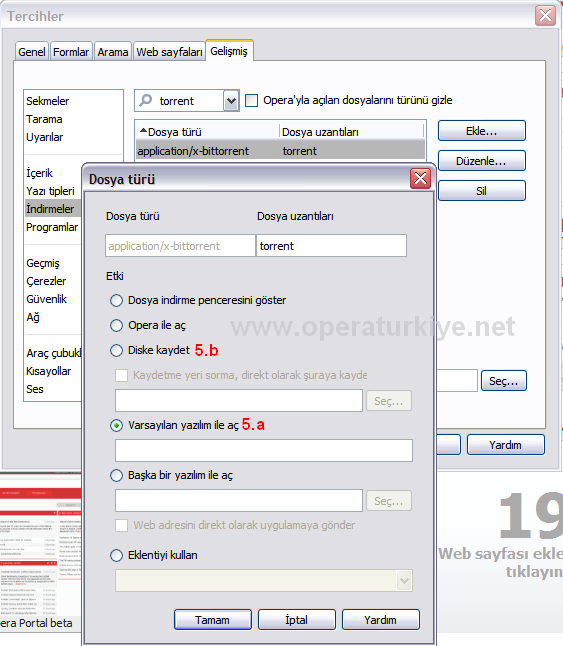Open the torrent search dropdown arrow
Image resolution: width=563 pixels, height=646 pixels.
point(231,101)
